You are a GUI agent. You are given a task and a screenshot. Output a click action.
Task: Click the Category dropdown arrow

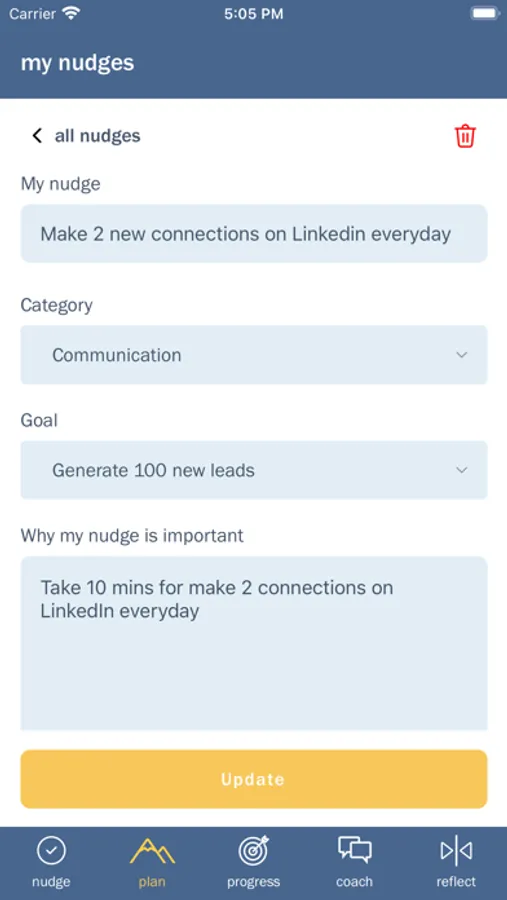[x=462, y=355]
